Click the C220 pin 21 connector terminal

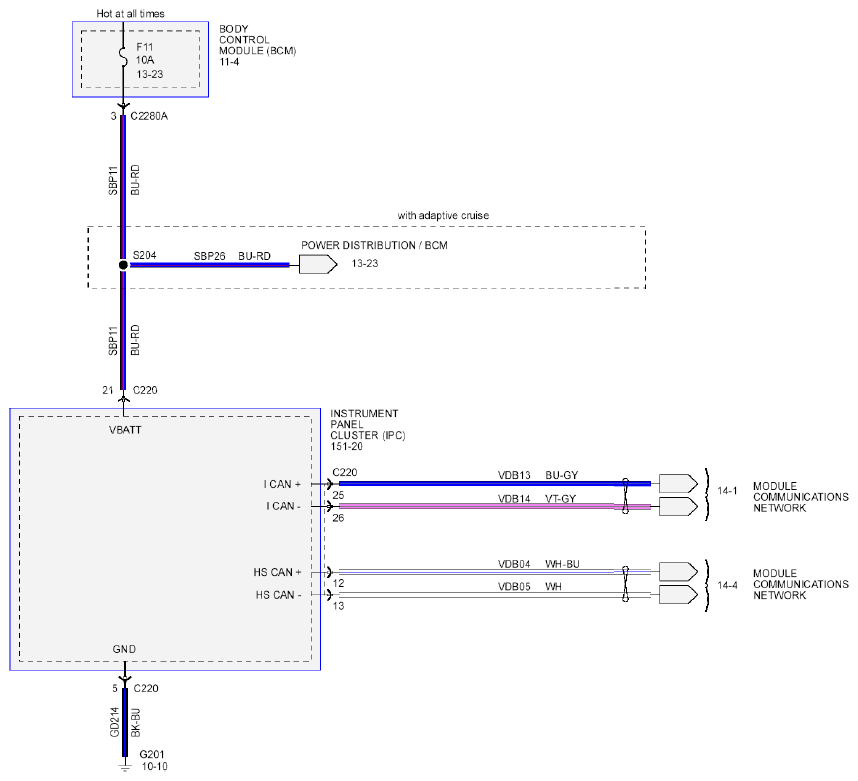click(x=124, y=399)
